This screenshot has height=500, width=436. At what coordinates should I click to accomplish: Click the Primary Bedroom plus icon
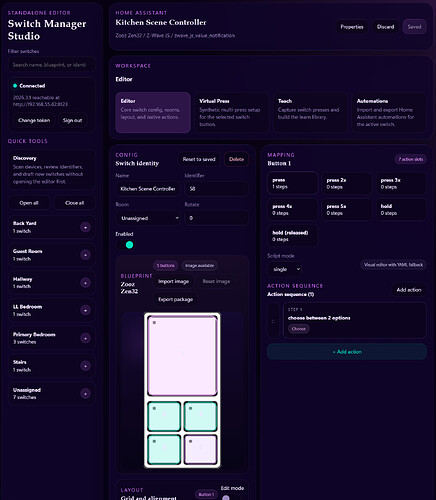pos(85,338)
